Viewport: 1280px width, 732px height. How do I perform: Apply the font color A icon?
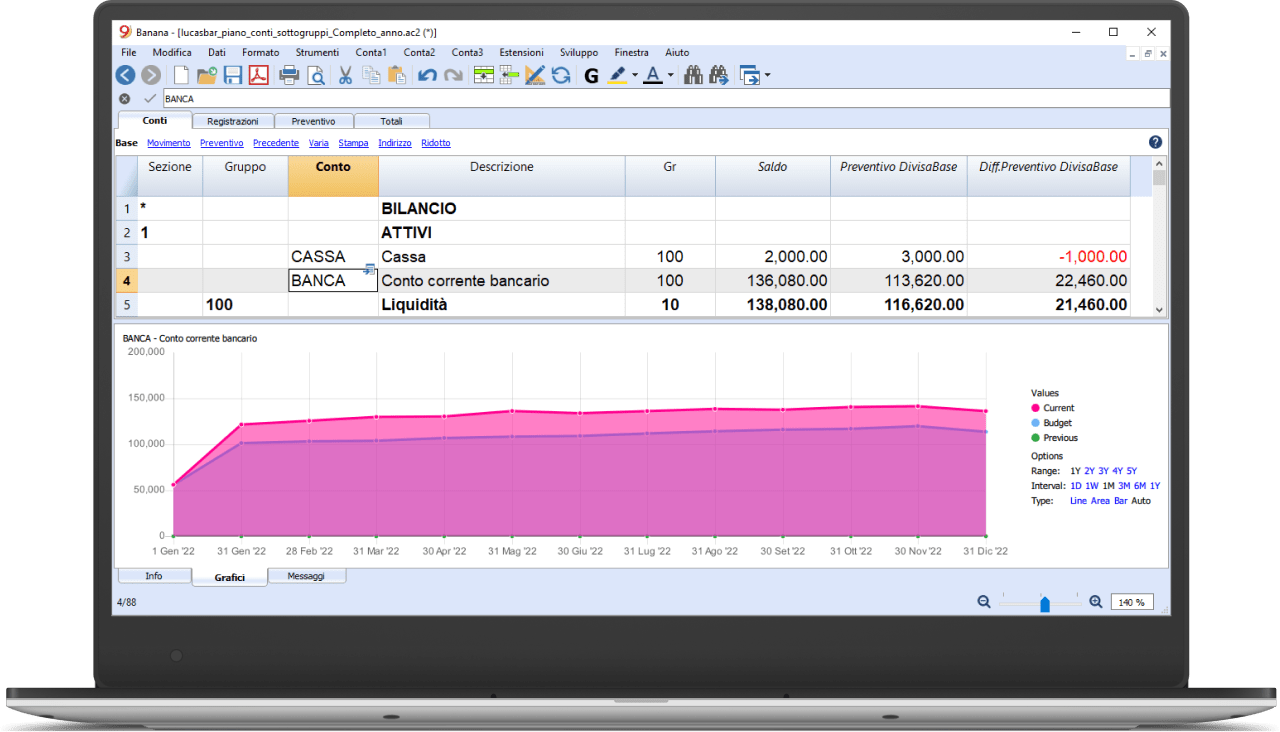pos(653,75)
